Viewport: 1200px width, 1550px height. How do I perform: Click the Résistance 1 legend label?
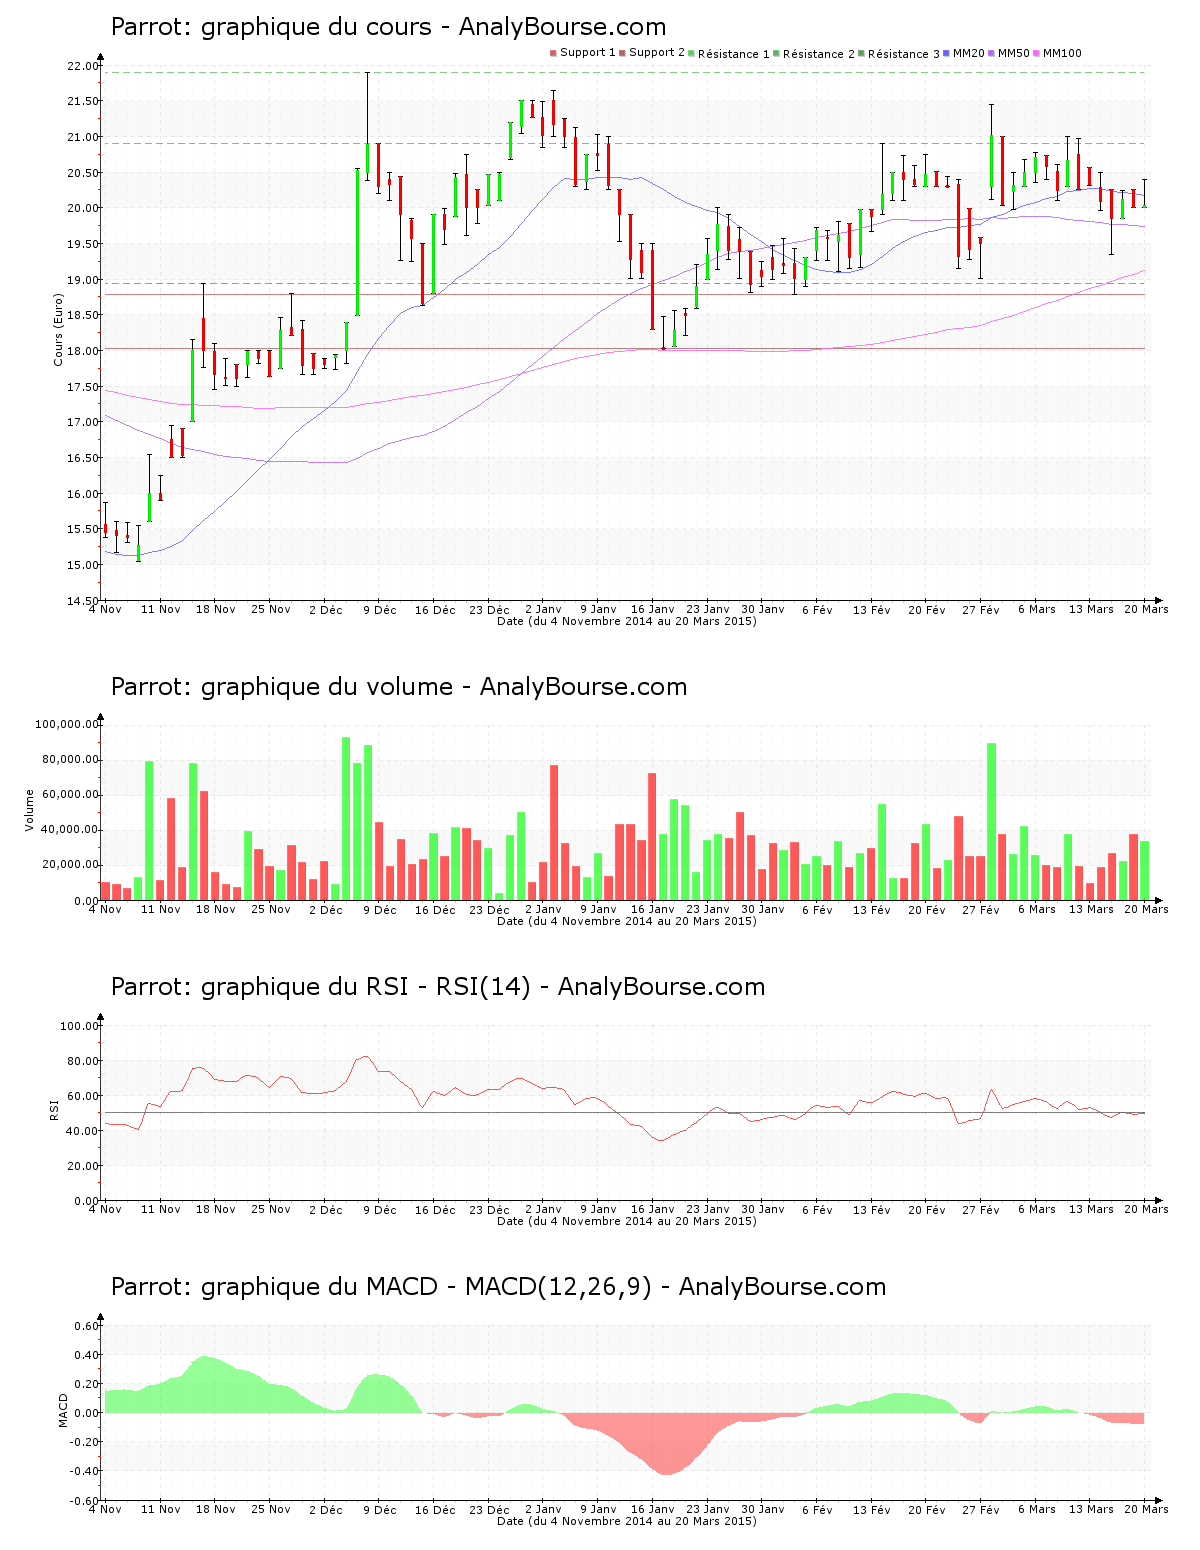[734, 54]
